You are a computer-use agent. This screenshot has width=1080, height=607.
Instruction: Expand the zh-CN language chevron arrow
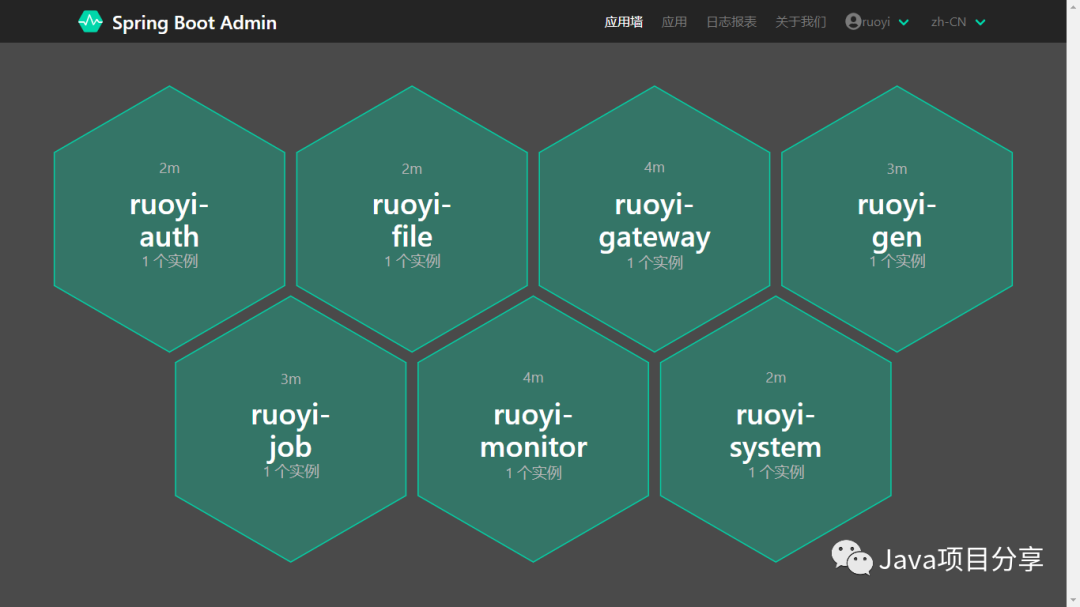click(980, 23)
